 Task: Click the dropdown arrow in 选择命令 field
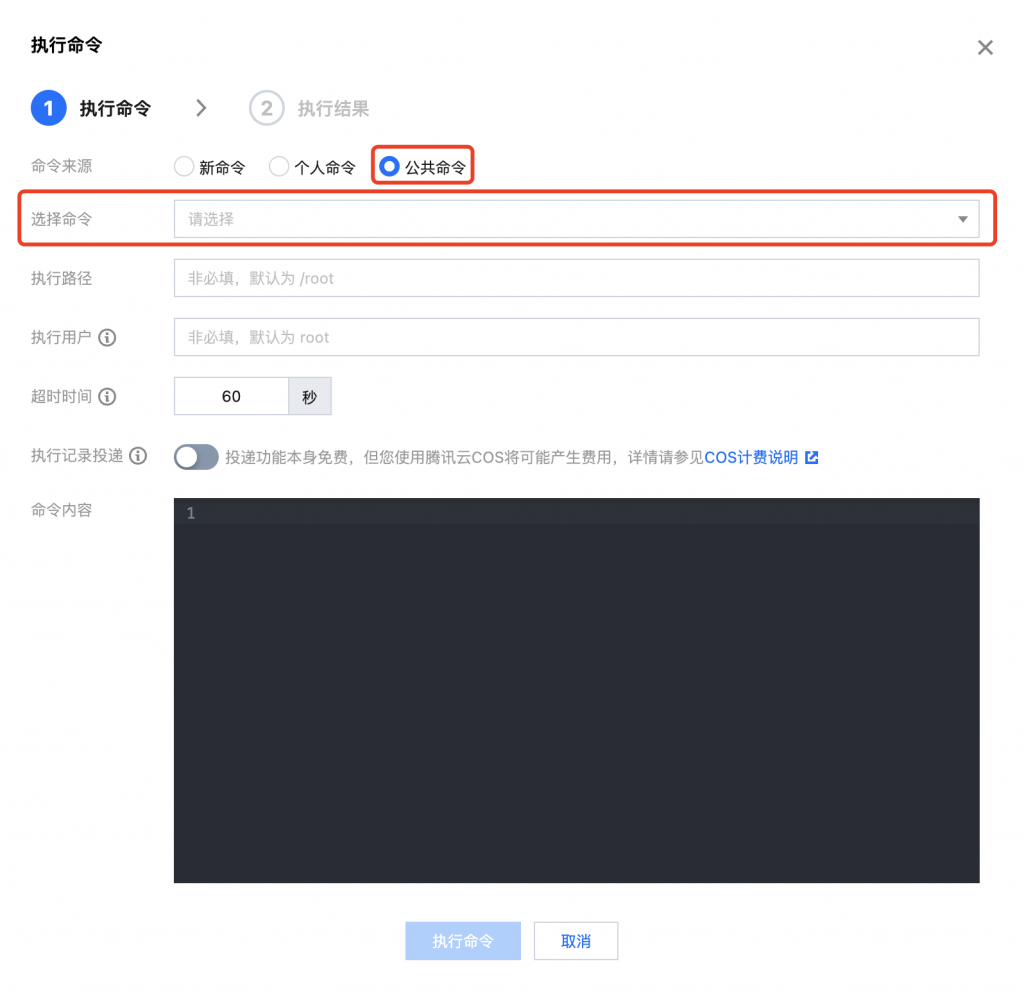(963, 218)
